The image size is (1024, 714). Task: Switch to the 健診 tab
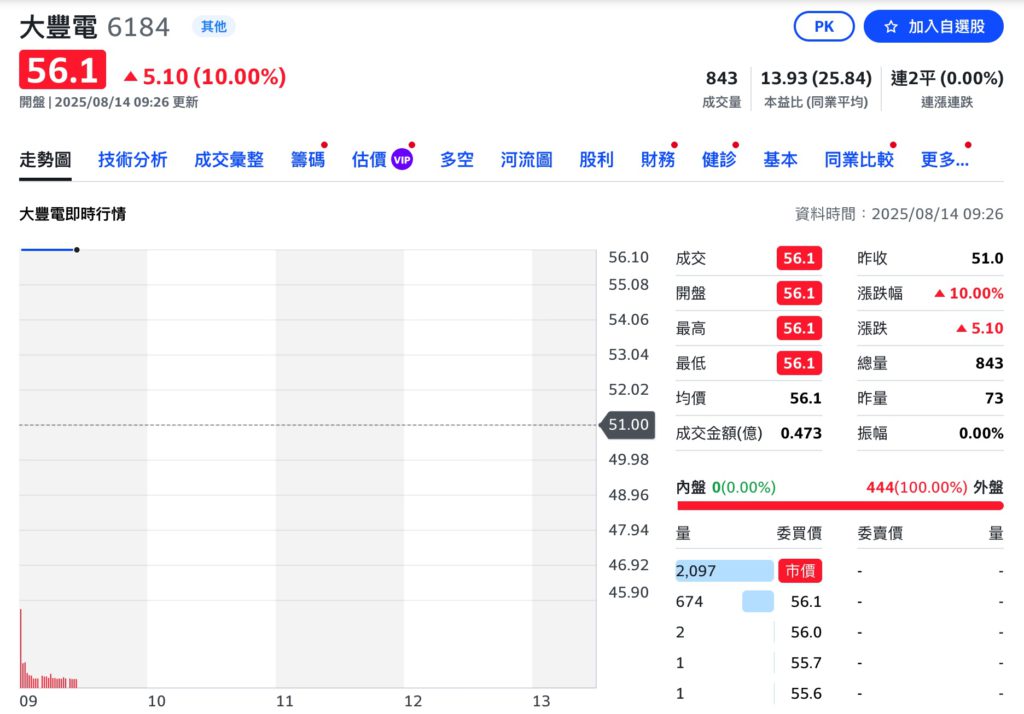point(719,159)
